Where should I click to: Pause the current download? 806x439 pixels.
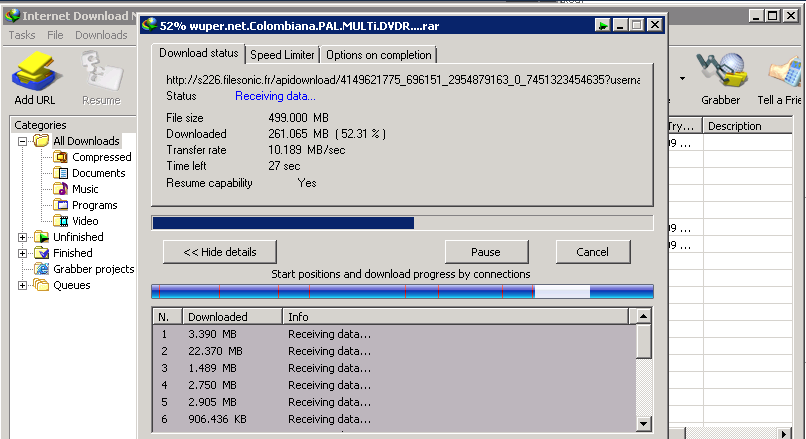click(485, 252)
